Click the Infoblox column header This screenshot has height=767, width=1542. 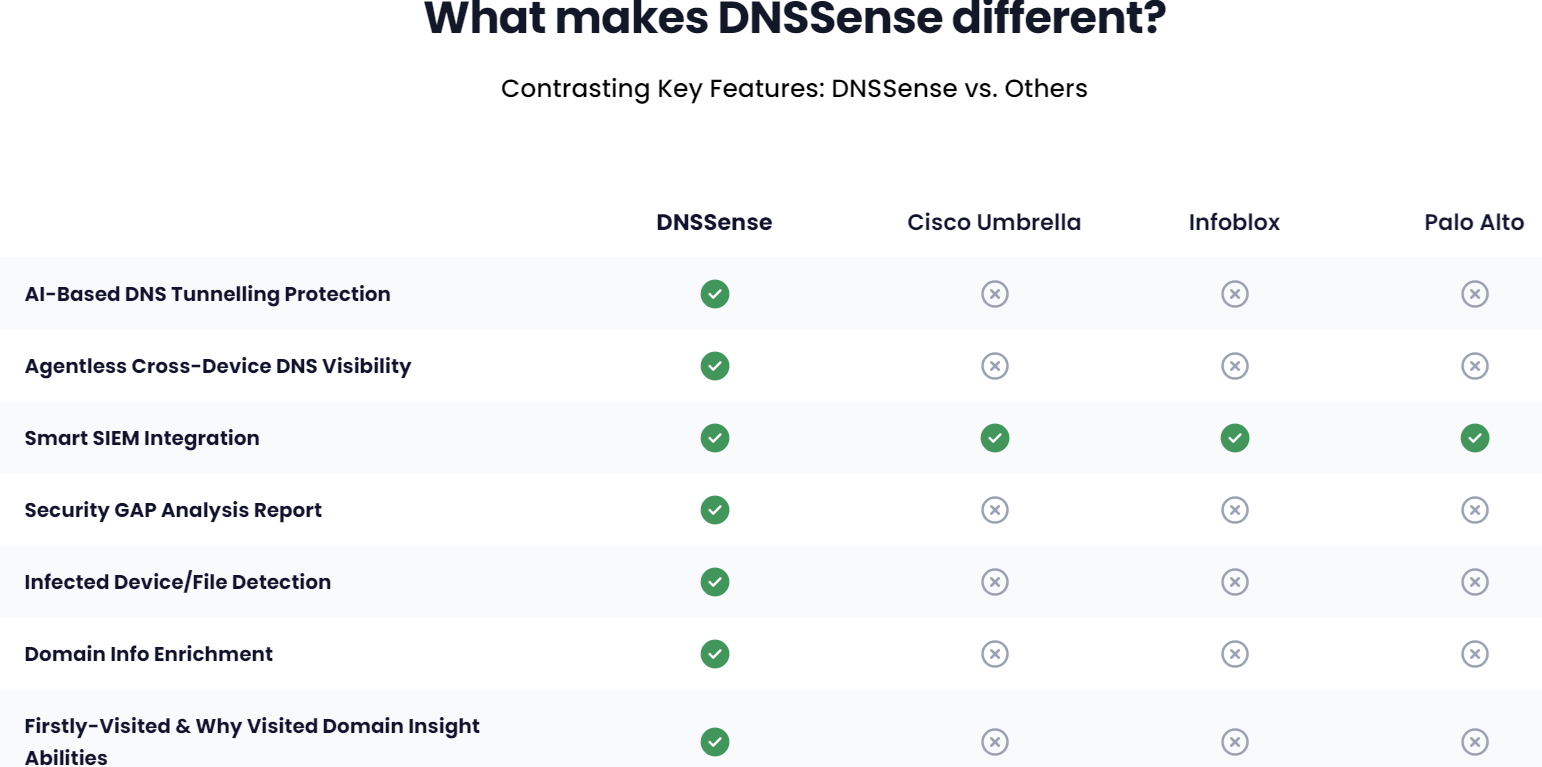[1234, 222]
